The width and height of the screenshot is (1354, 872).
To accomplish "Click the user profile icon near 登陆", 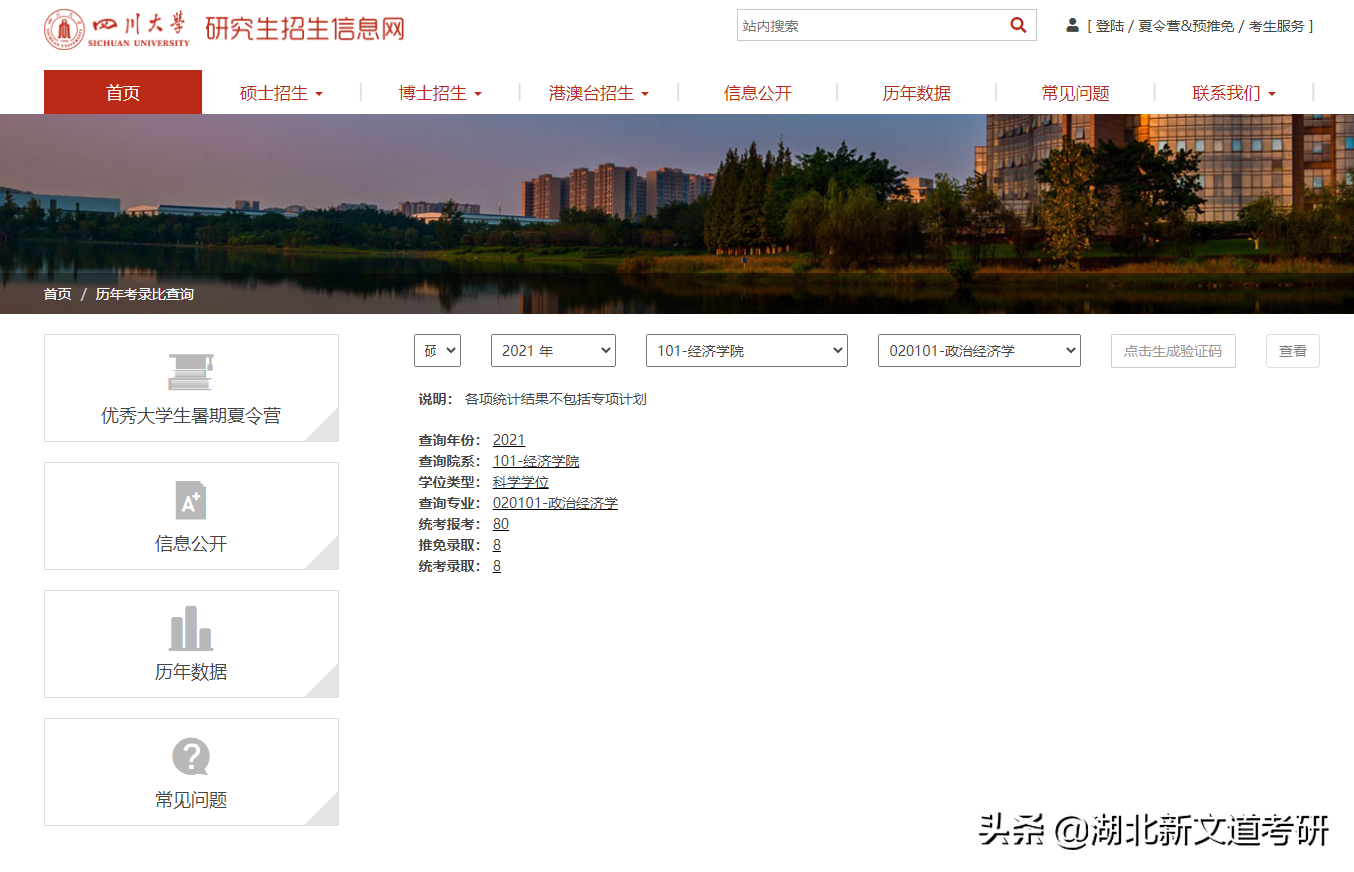I will tap(1070, 25).
